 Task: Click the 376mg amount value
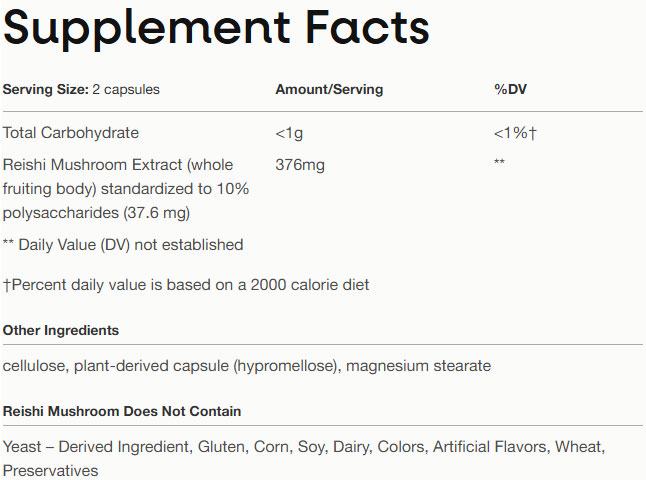[x=300, y=164]
